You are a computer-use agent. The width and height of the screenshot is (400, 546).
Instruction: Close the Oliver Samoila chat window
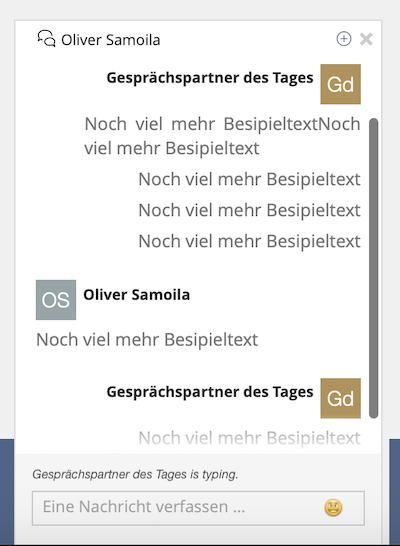click(366, 39)
